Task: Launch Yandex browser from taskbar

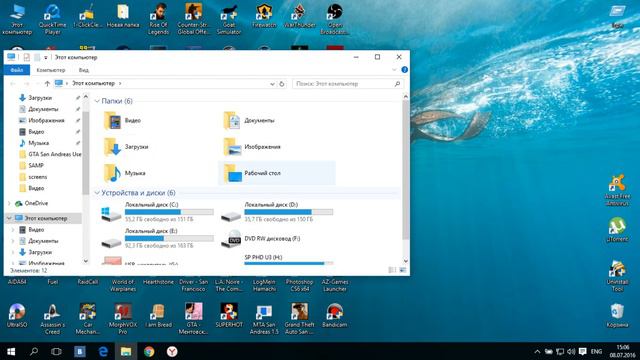Action: coord(172,351)
